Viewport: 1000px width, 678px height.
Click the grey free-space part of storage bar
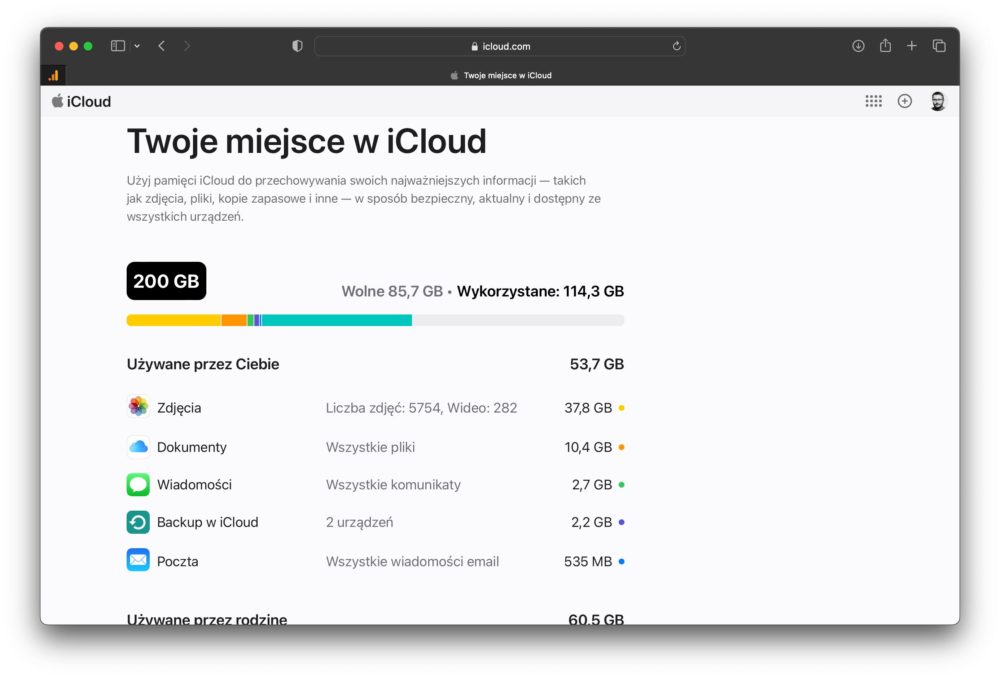click(518, 320)
